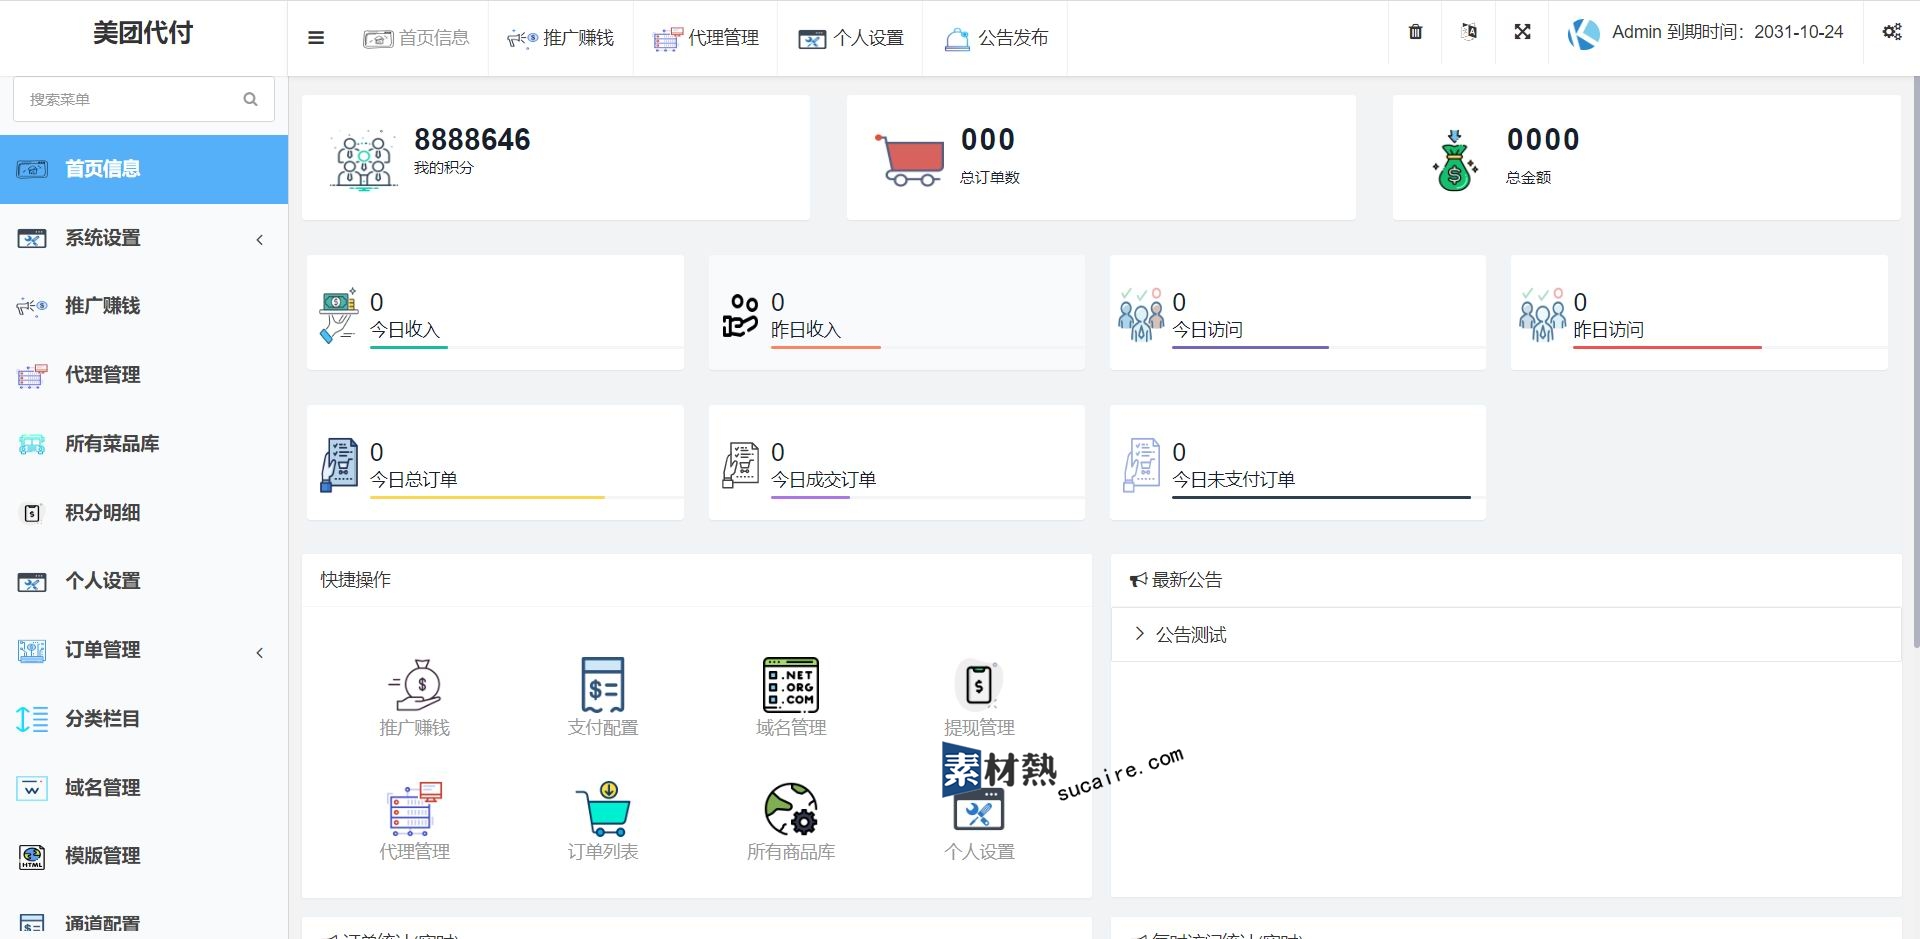Click the 今日收入 cash icon
The image size is (1920, 939).
pos(339,316)
